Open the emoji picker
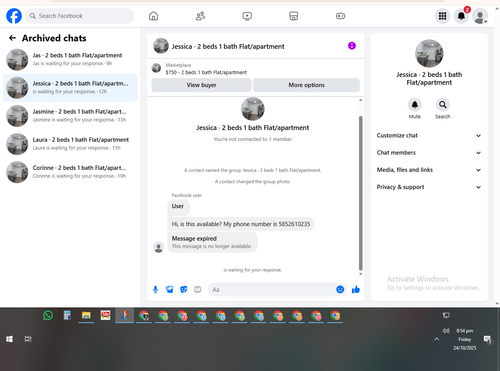 pyautogui.click(x=340, y=289)
